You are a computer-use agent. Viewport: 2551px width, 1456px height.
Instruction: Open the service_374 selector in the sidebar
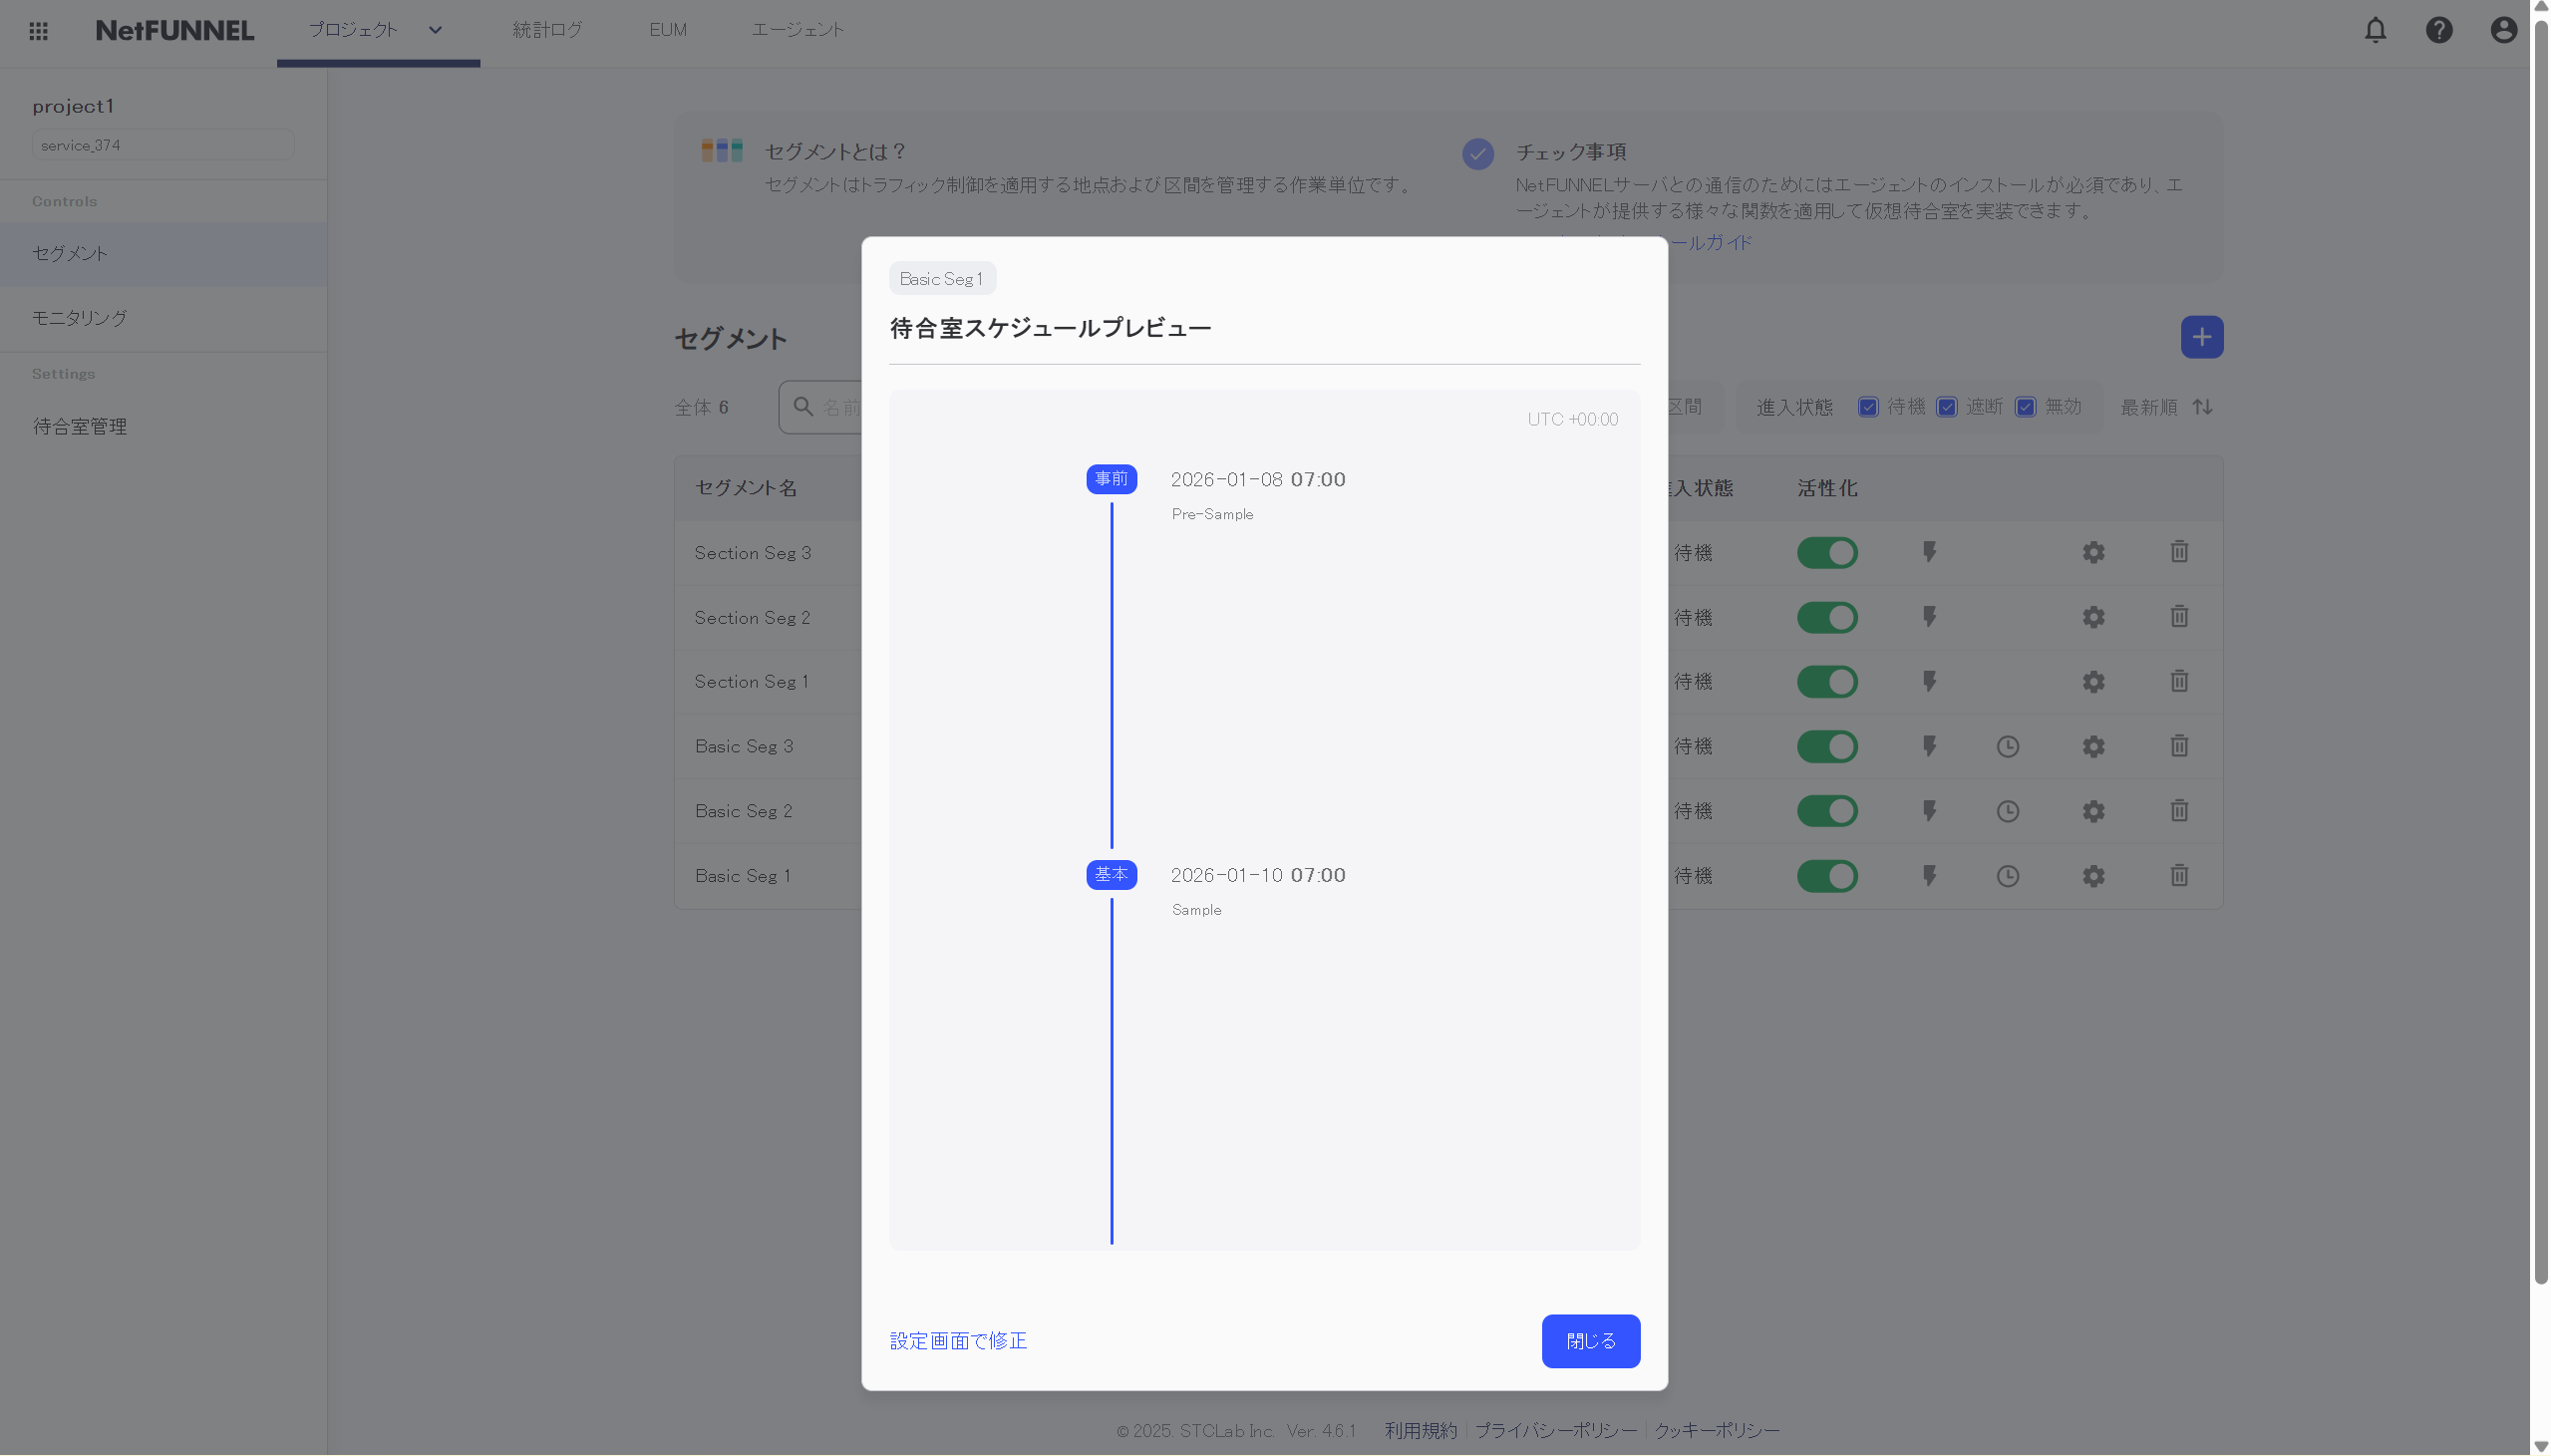pyautogui.click(x=163, y=144)
